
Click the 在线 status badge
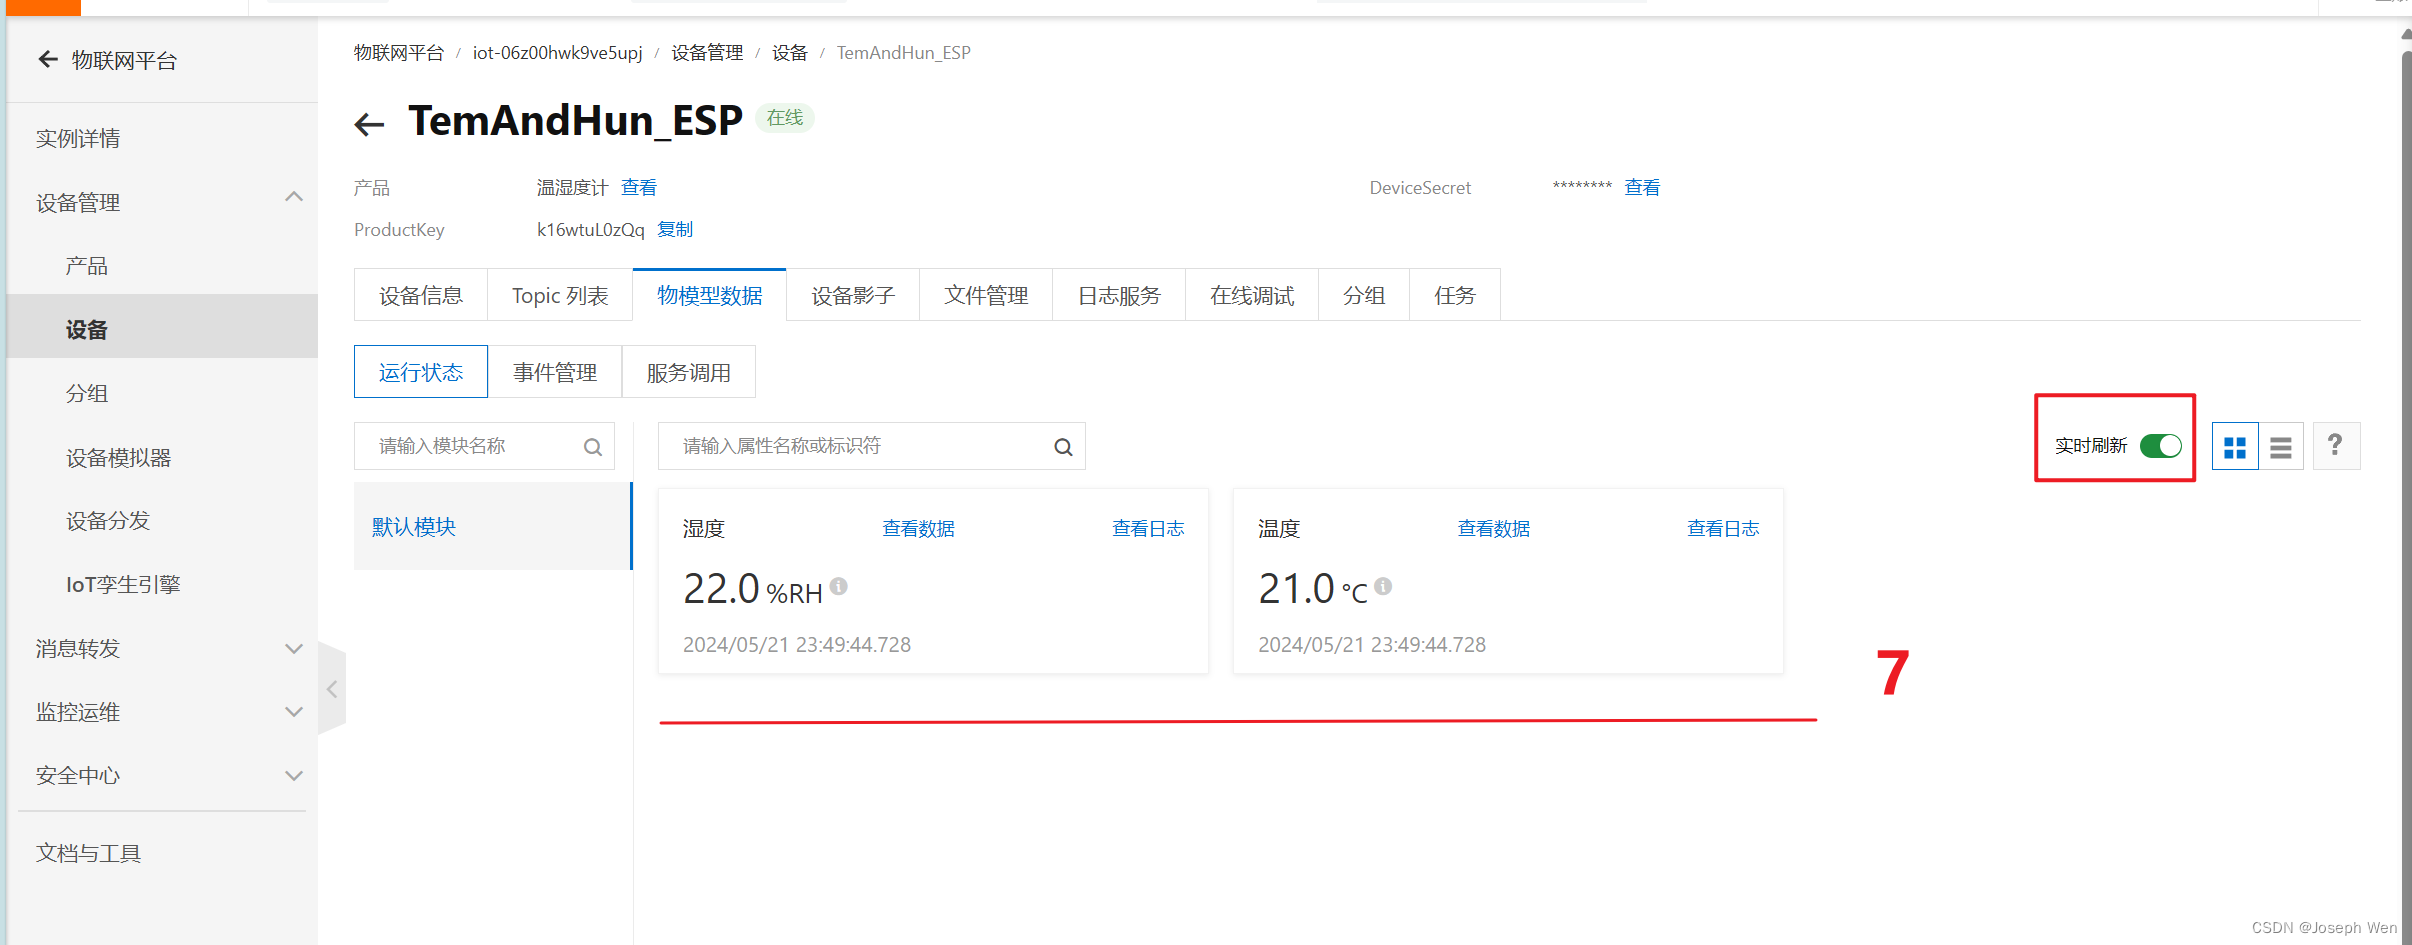[x=785, y=118]
